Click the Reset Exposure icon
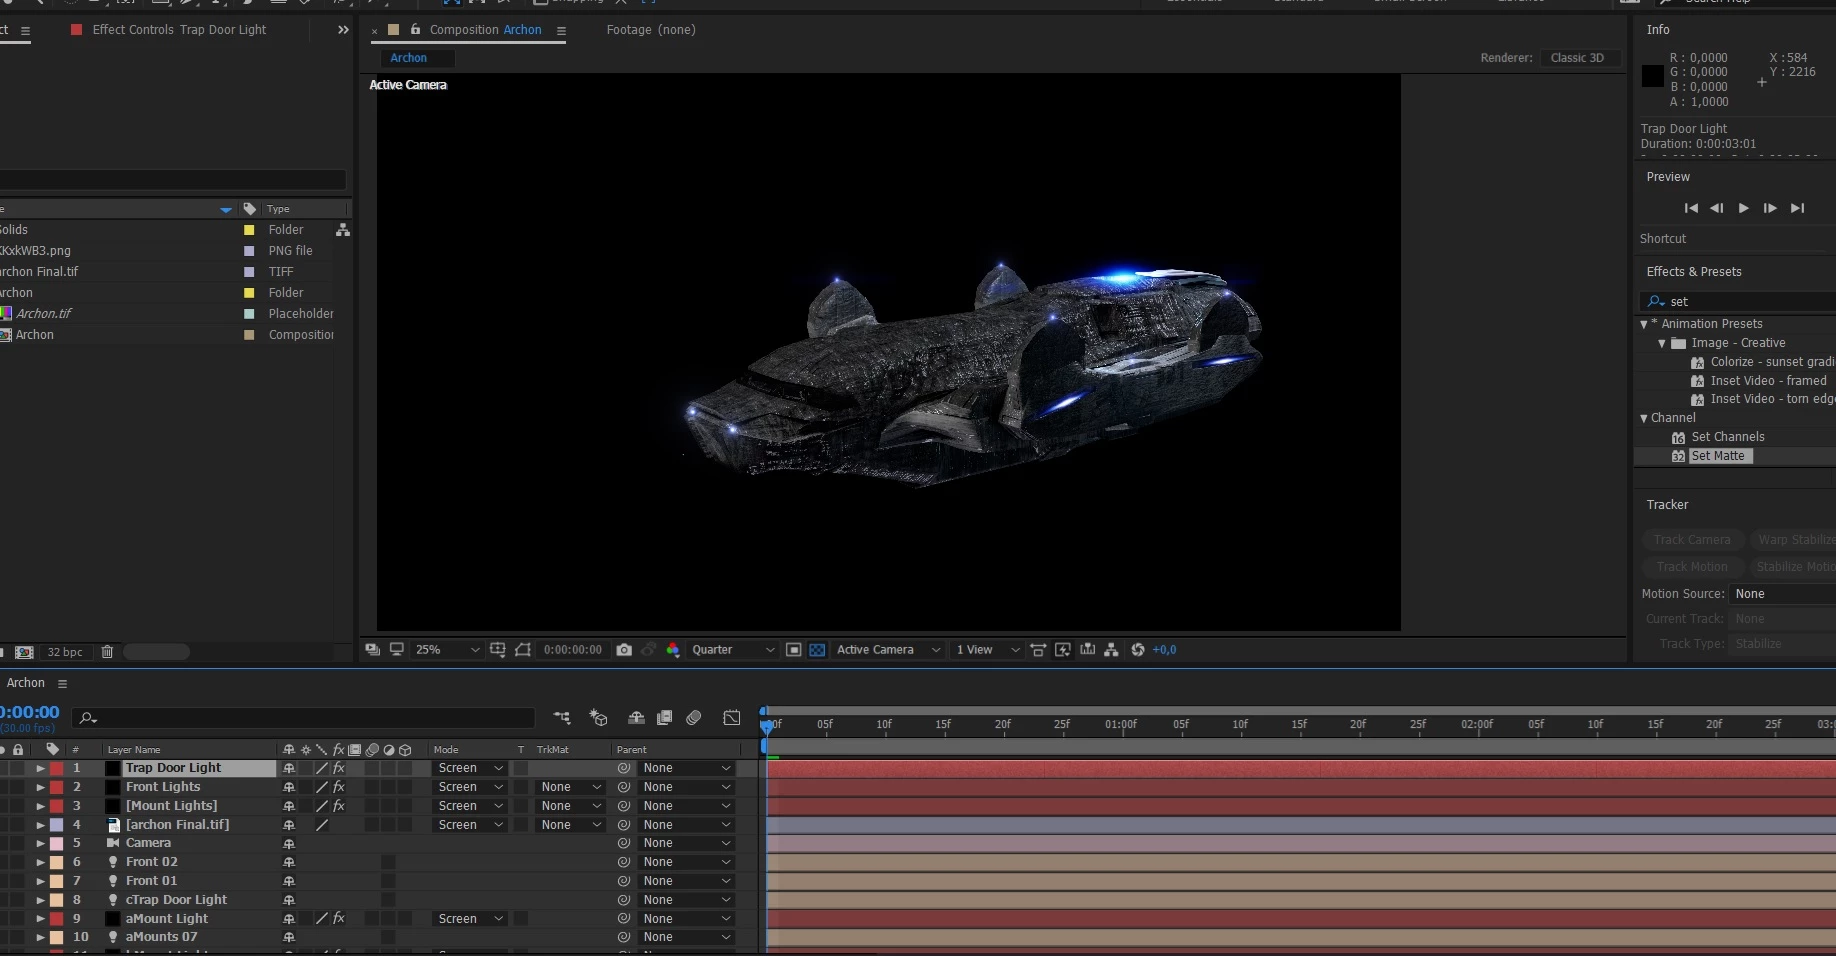 tap(1137, 650)
